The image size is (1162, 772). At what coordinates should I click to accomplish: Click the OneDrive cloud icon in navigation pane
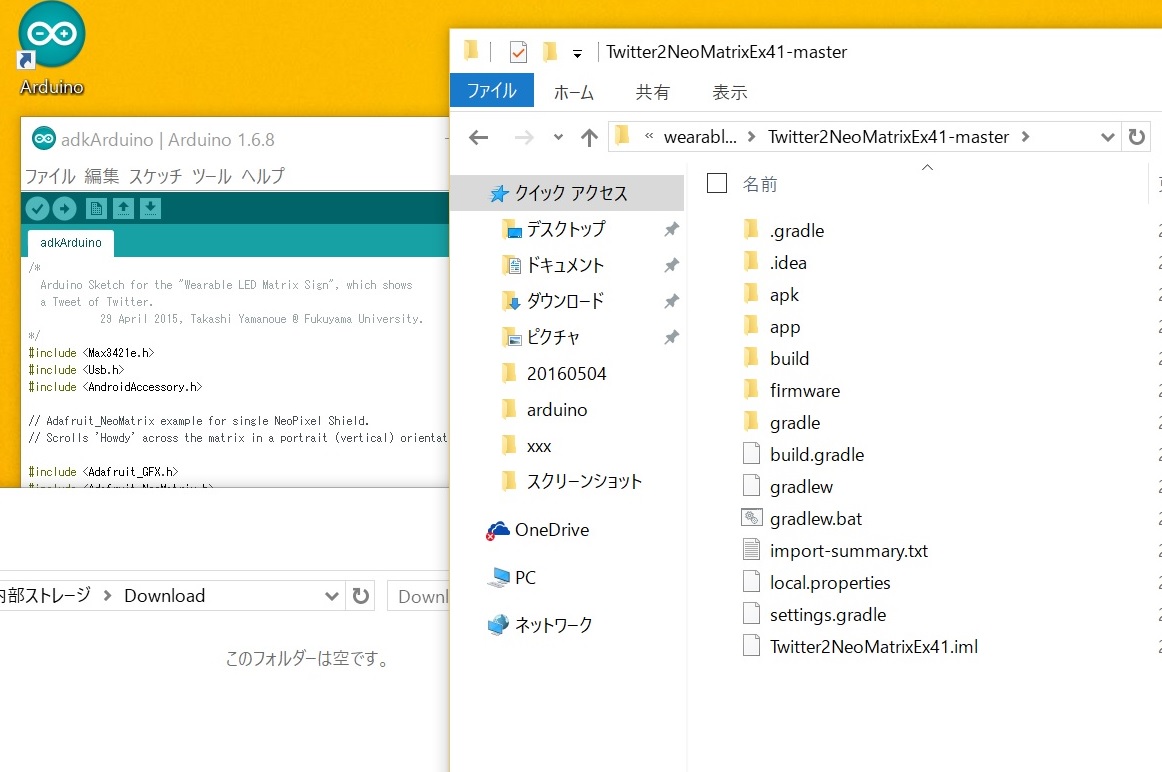pyautogui.click(x=498, y=530)
